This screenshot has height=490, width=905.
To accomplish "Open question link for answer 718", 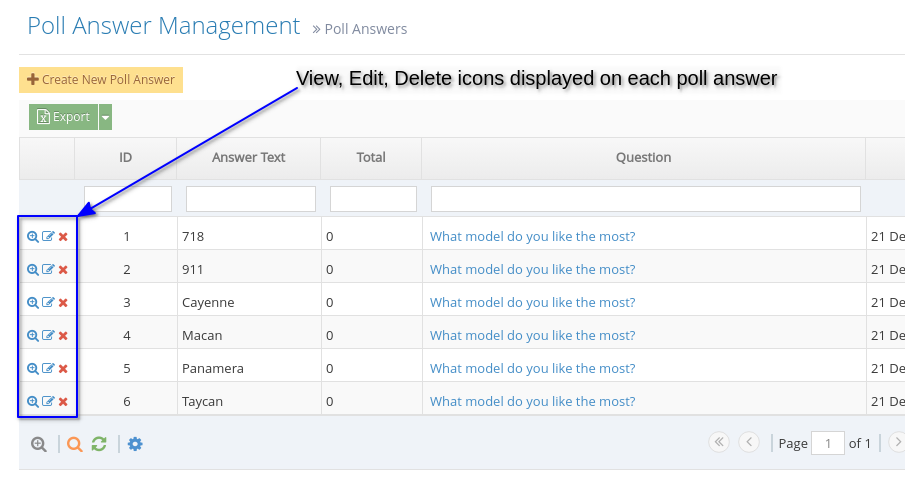I will [x=532, y=236].
